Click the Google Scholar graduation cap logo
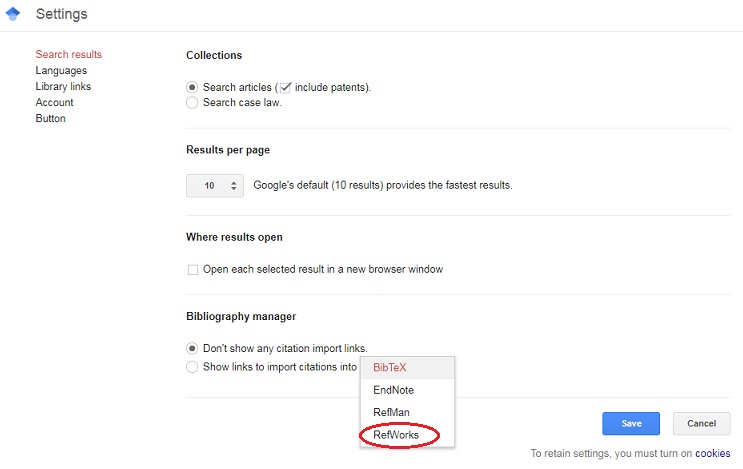This screenshot has width=743, height=469. pyautogui.click(x=13, y=14)
